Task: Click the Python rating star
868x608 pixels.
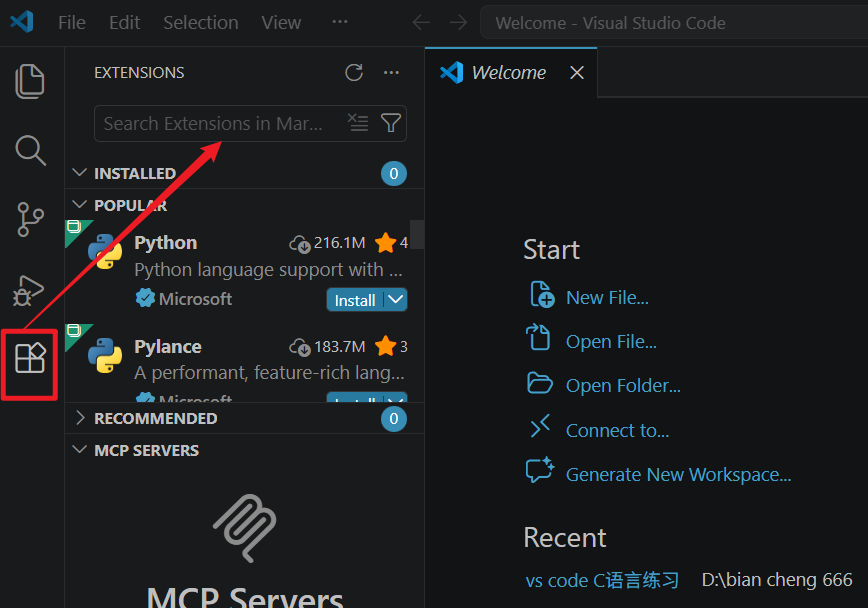Action: pos(385,243)
